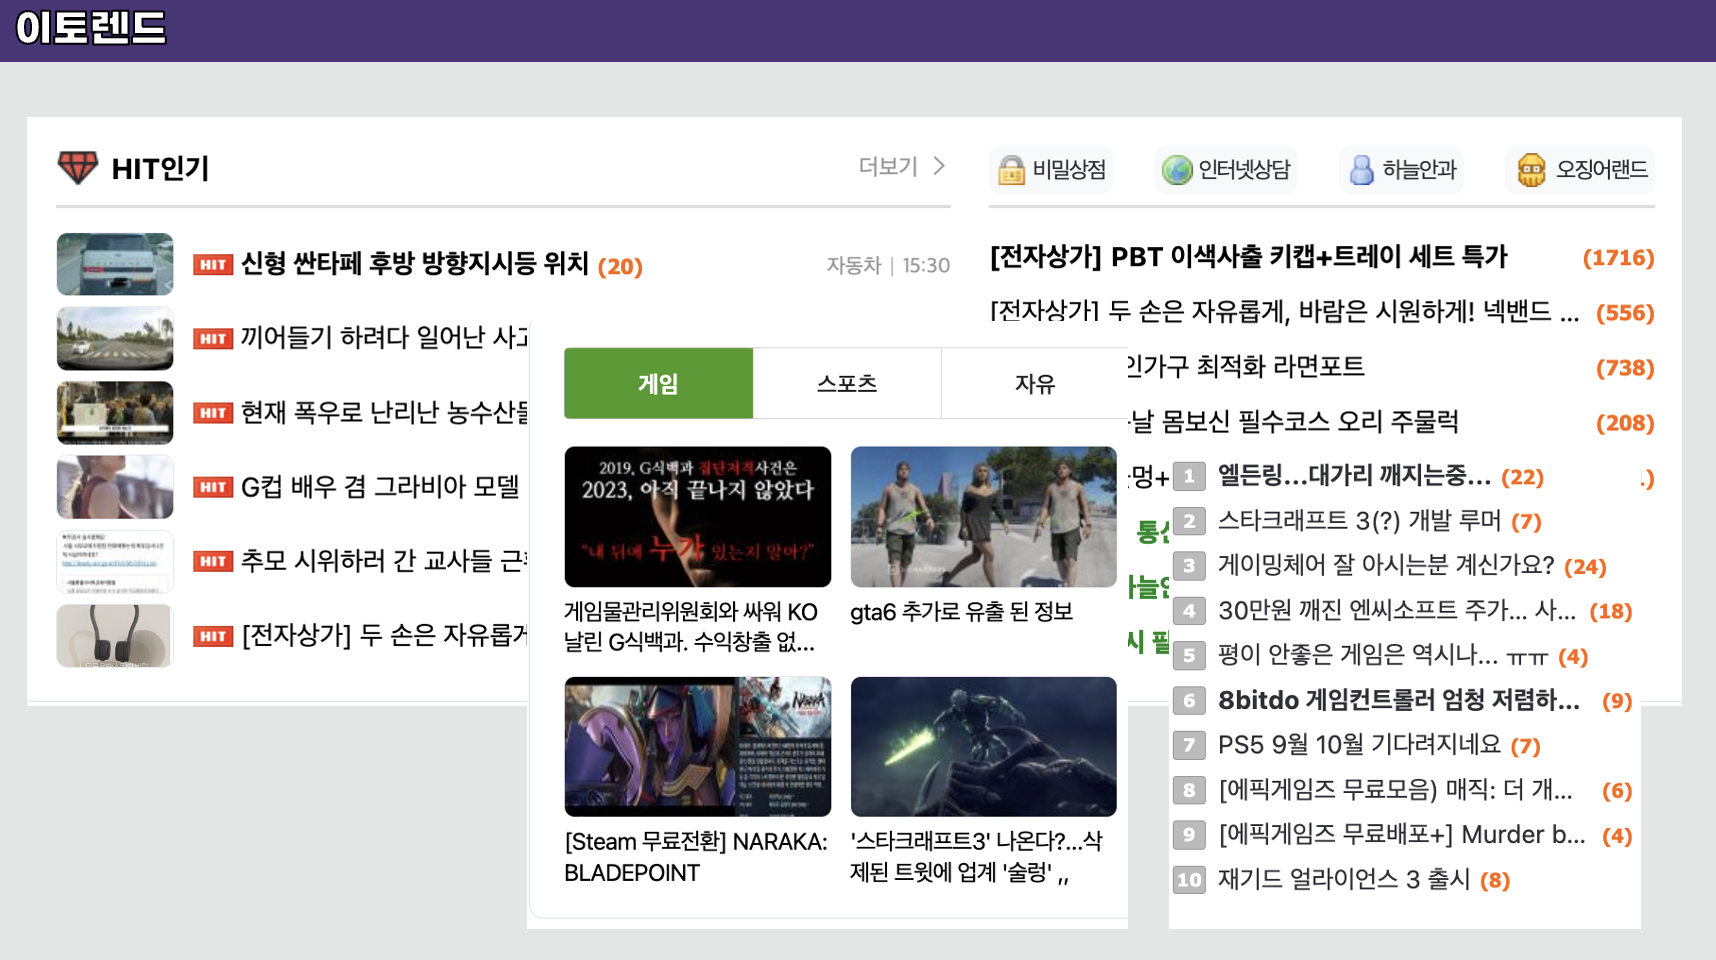
Task: Click the NARAKA: BLADEPOINT thumbnail
Action: pyautogui.click(x=697, y=747)
